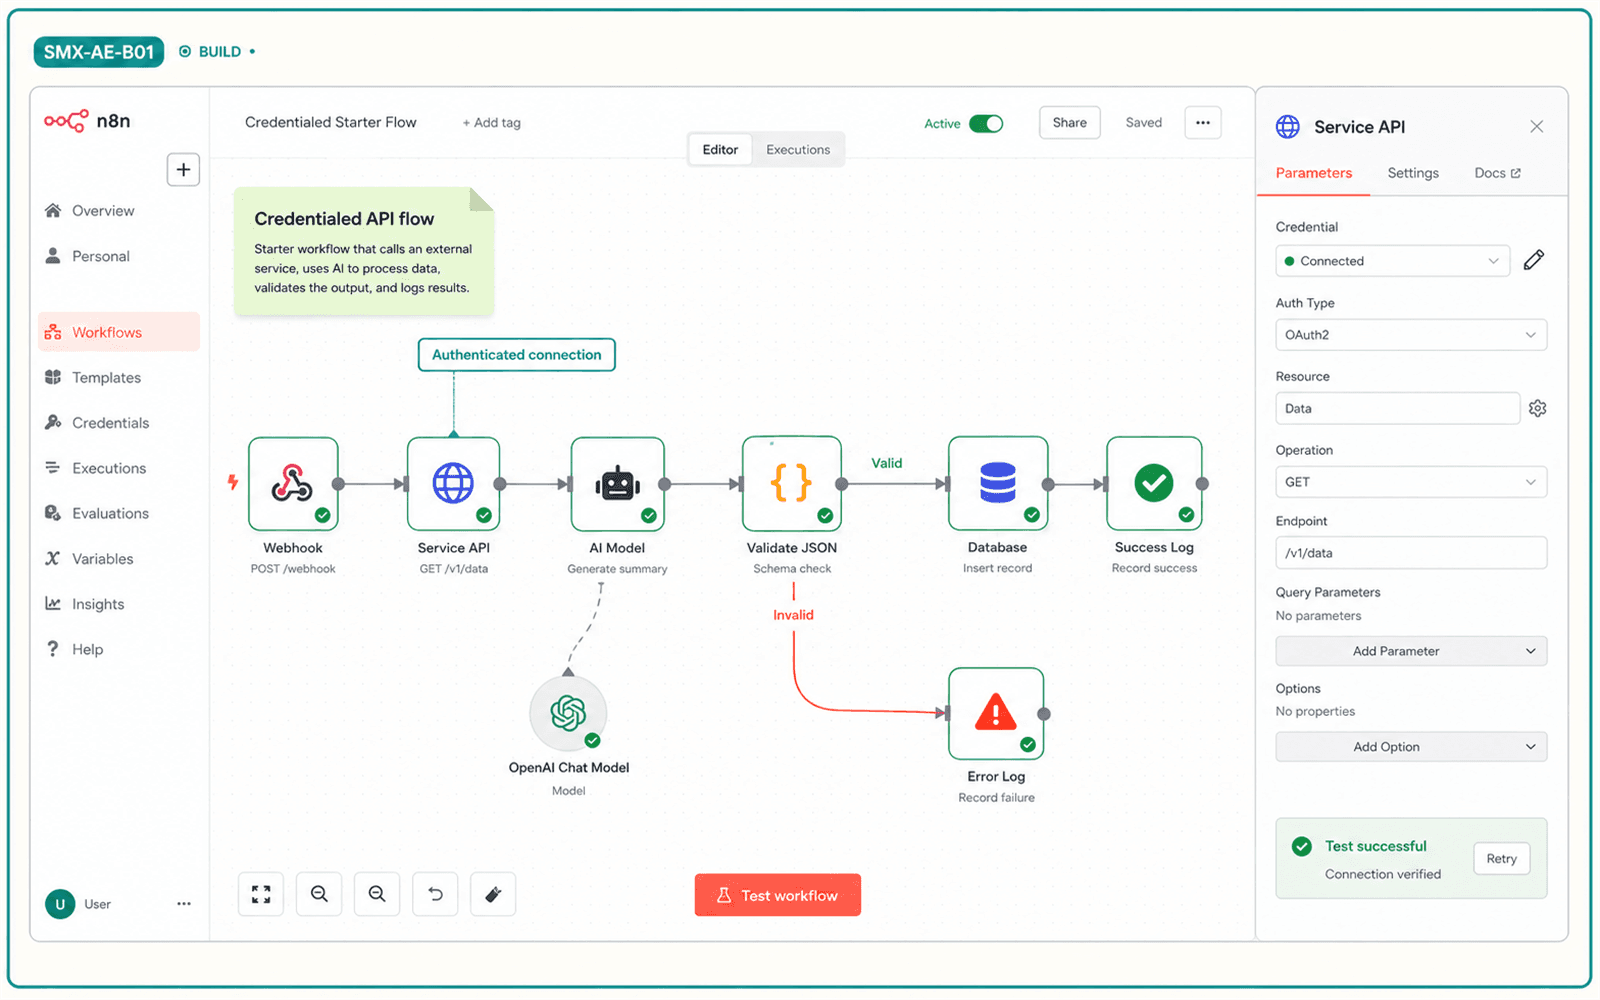The width and height of the screenshot is (1600, 1000).
Task: Open the Settings tab in panel
Action: [x=1413, y=173]
